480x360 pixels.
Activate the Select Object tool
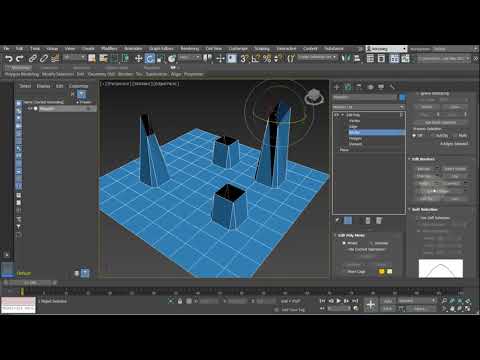[x=92, y=59]
